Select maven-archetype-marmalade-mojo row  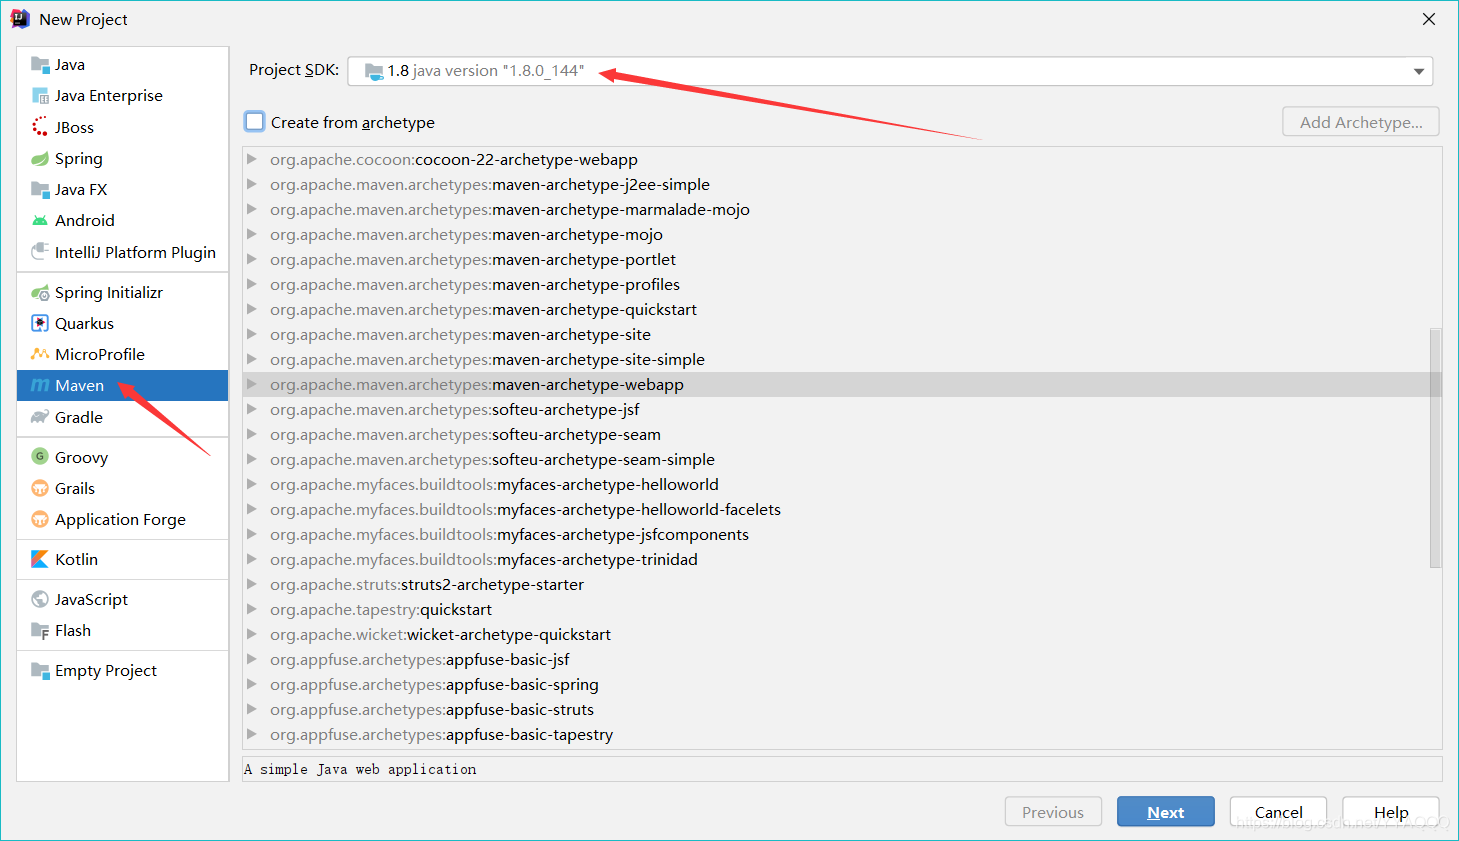pos(842,209)
